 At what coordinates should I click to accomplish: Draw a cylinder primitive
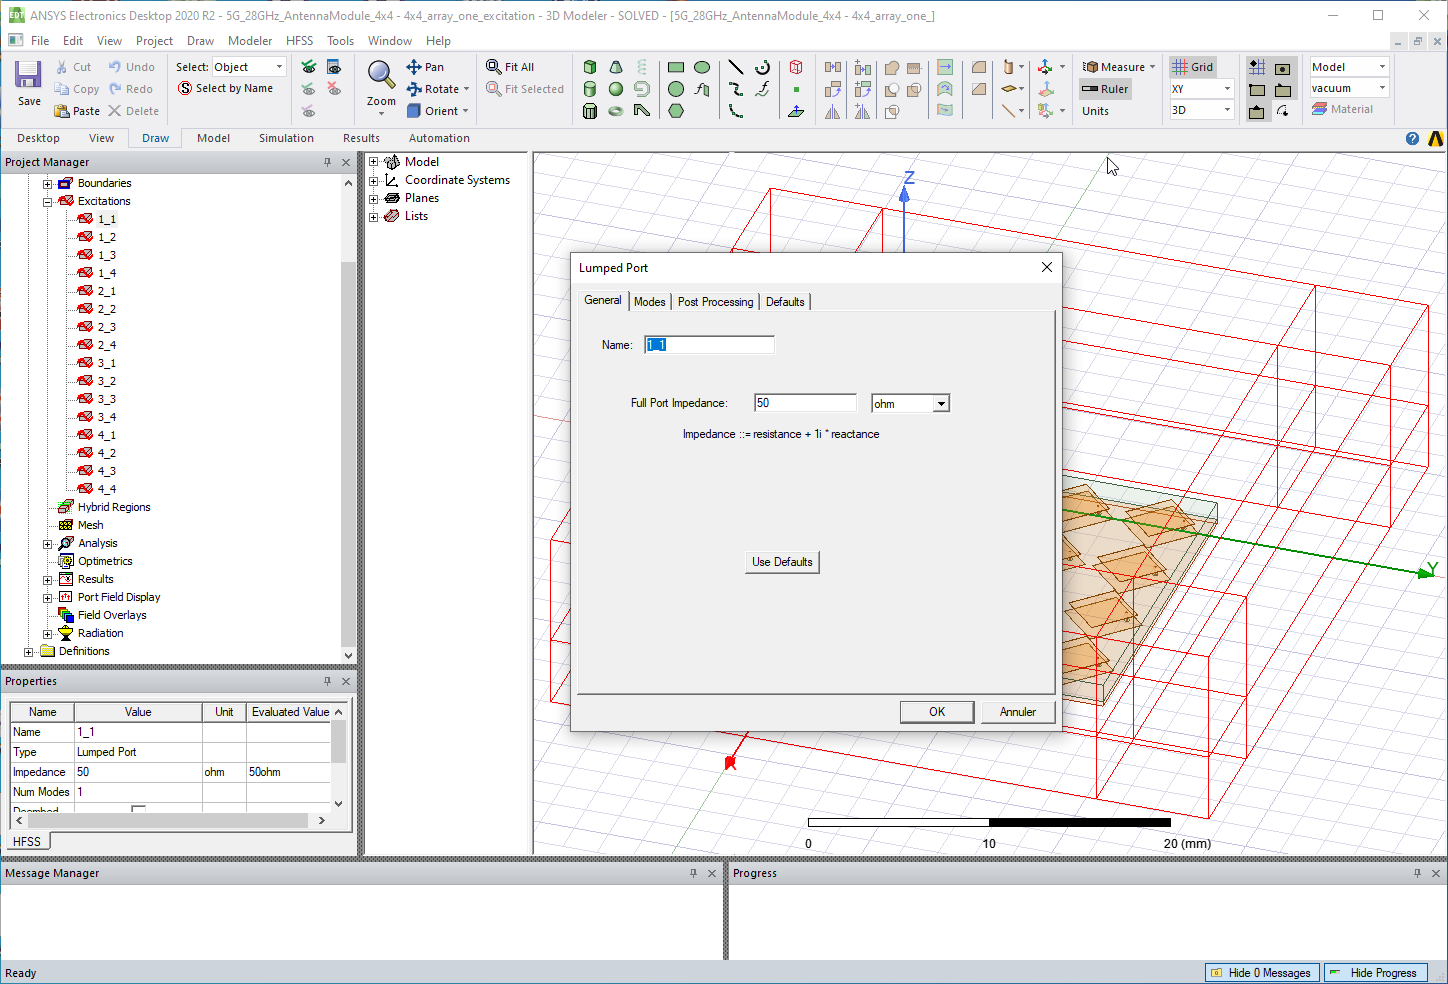pyautogui.click(x=590, y=89)
